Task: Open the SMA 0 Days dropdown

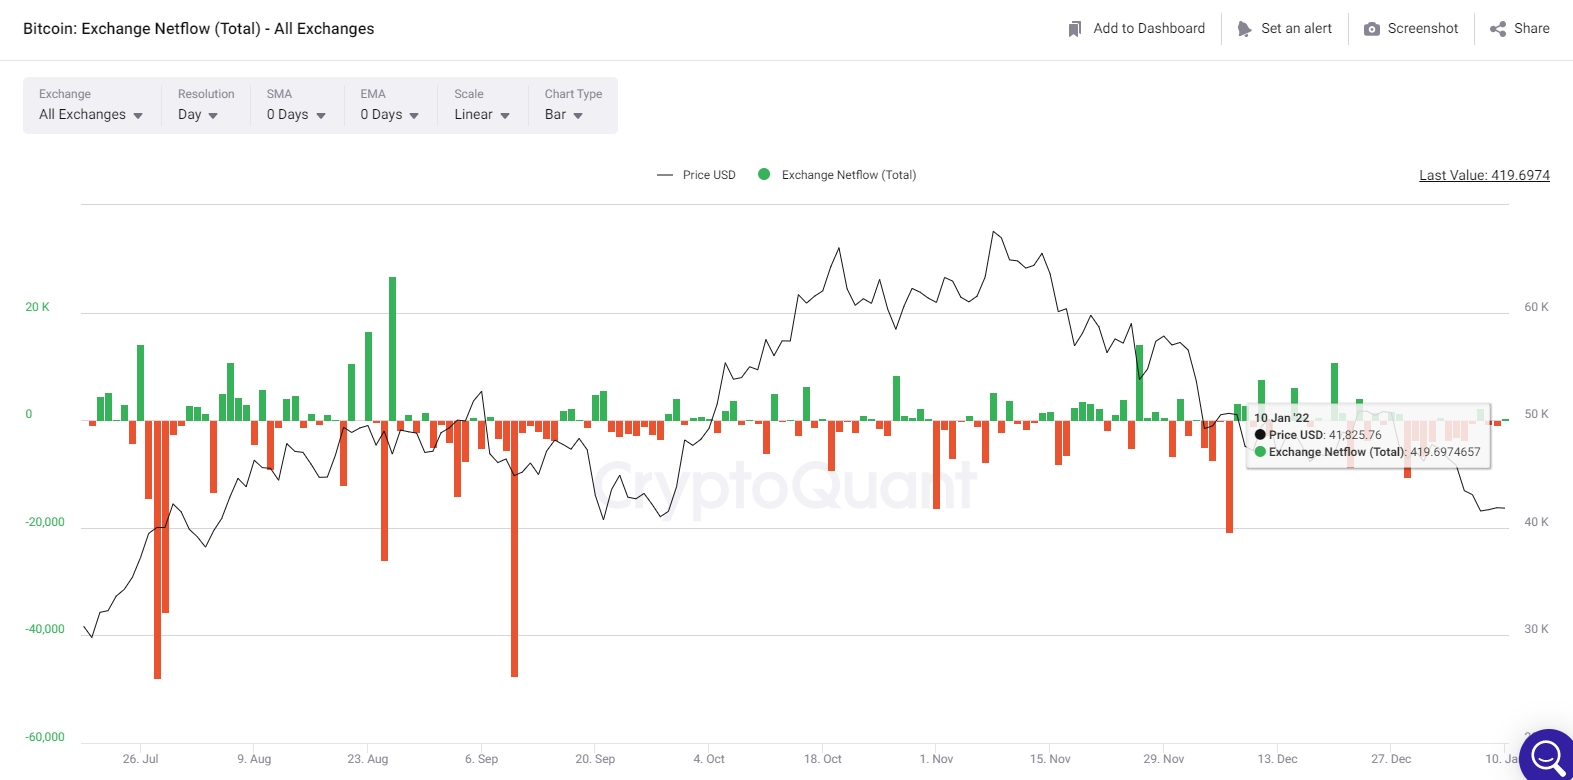Action: 296,115
